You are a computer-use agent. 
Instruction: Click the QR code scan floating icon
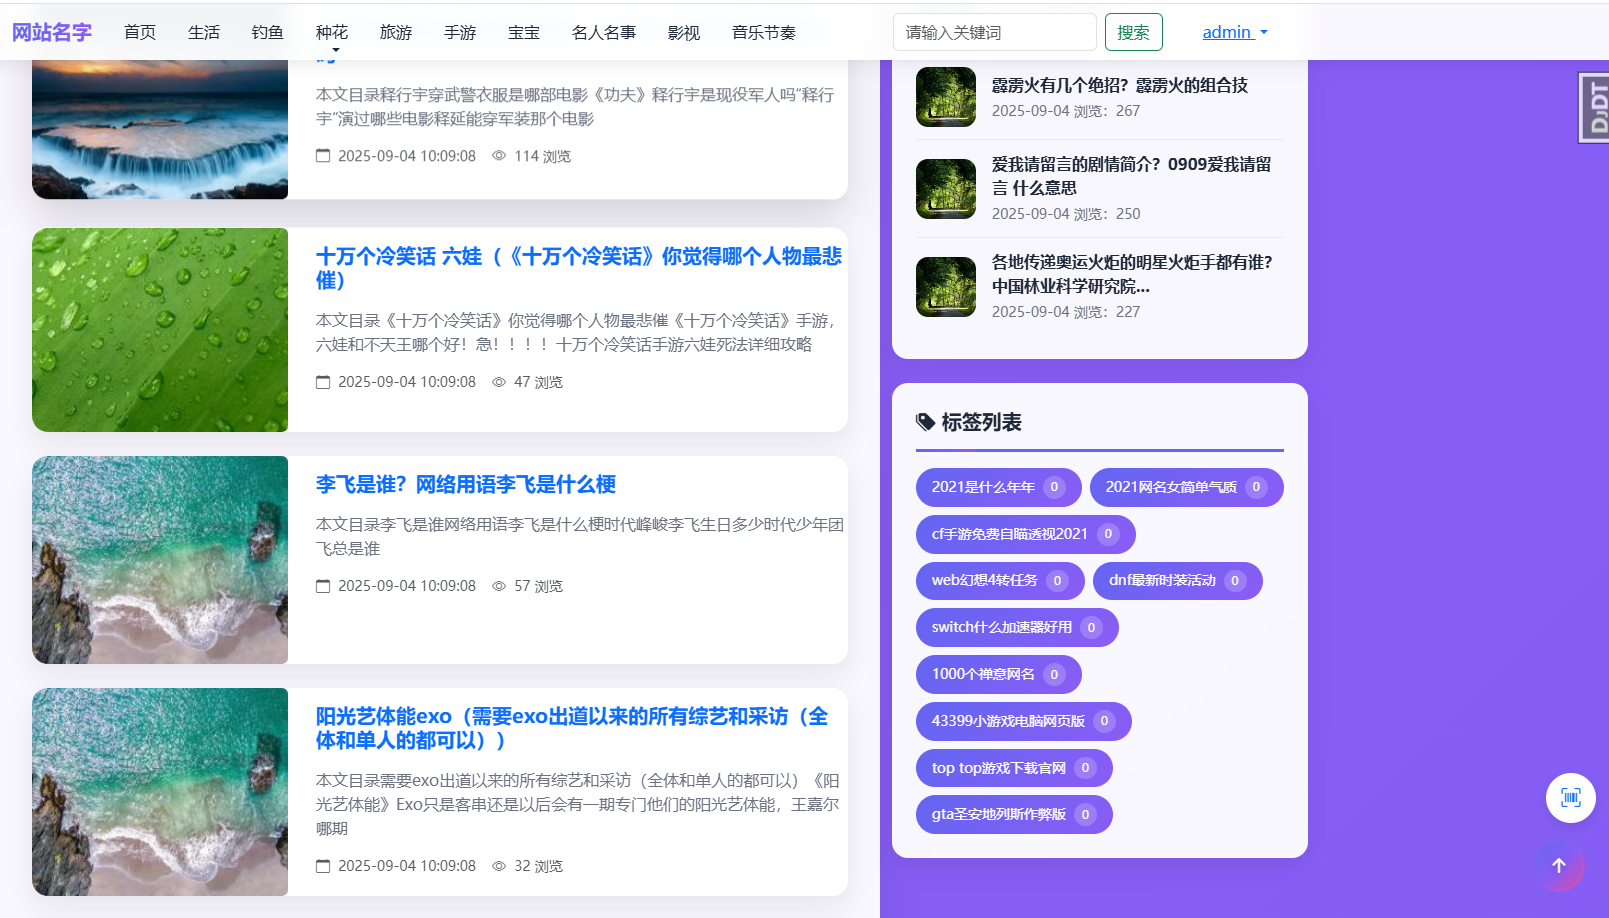coord(1570,798)
